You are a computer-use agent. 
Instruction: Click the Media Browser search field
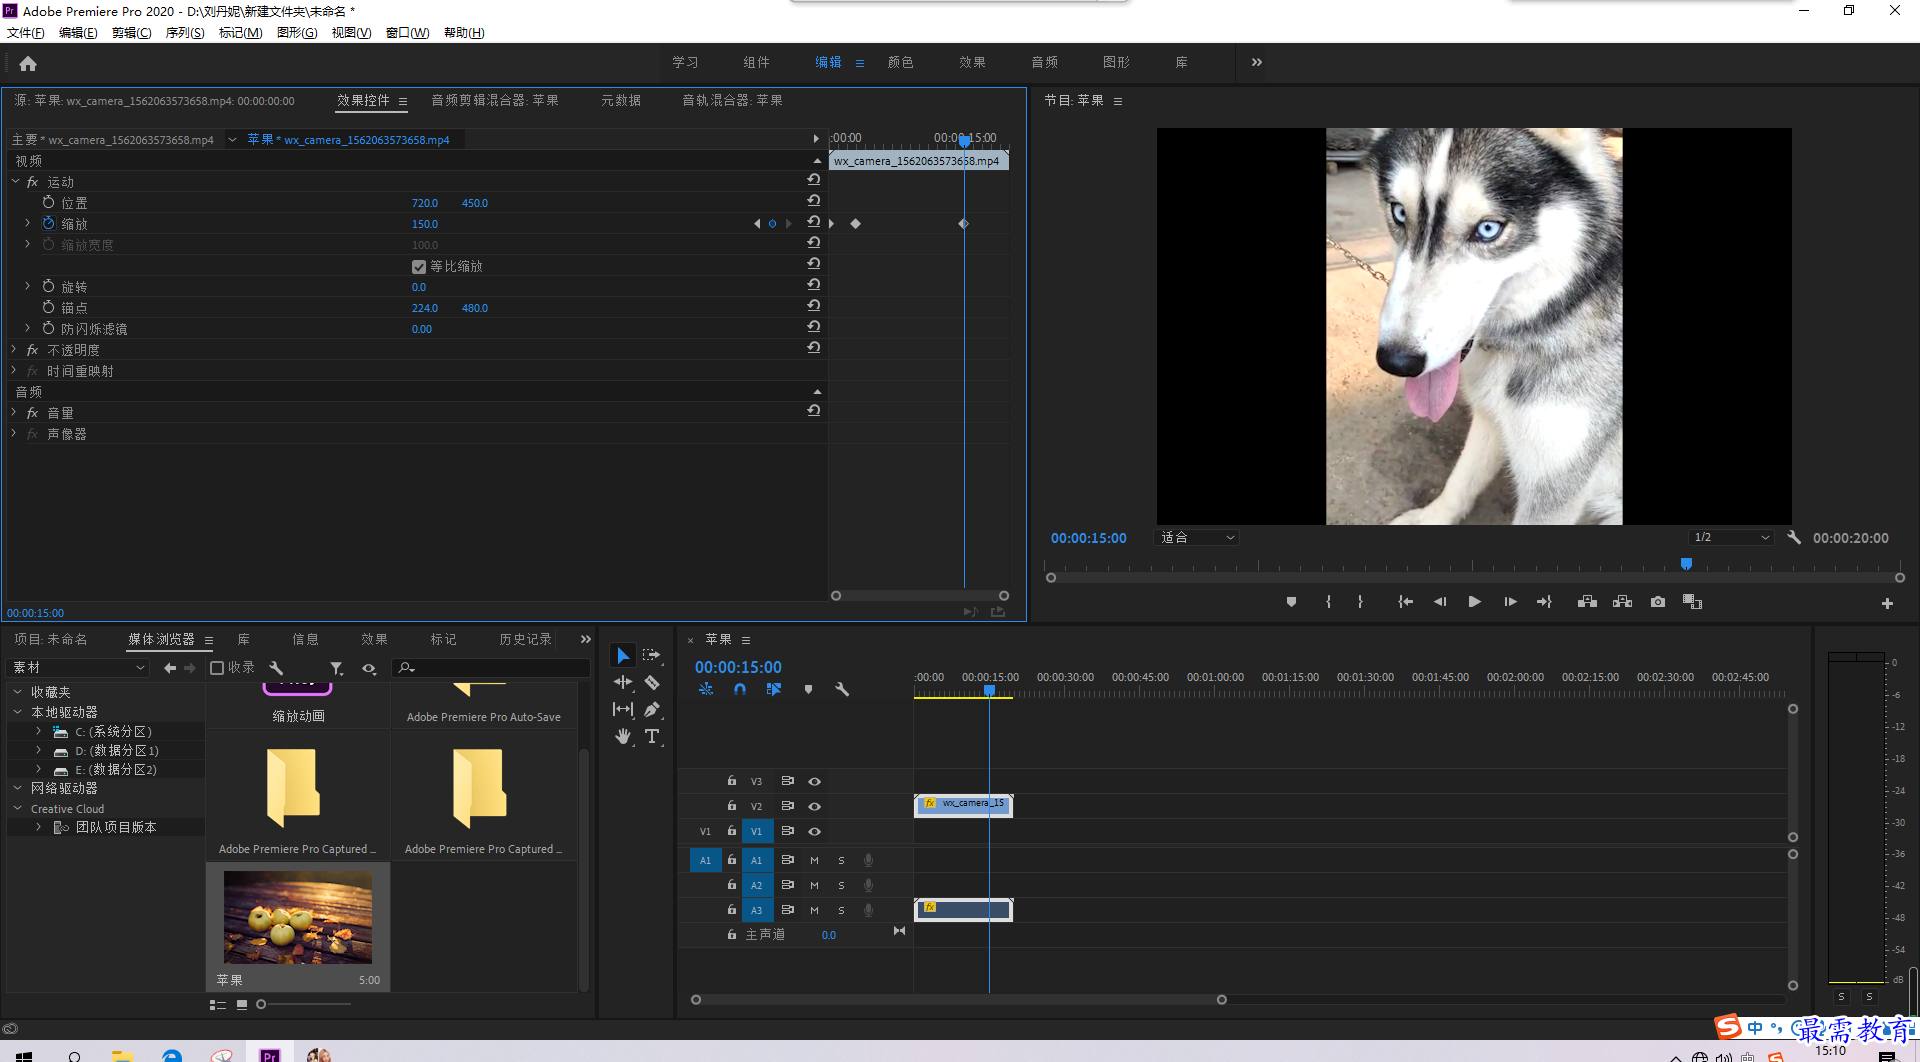(492, 668)
